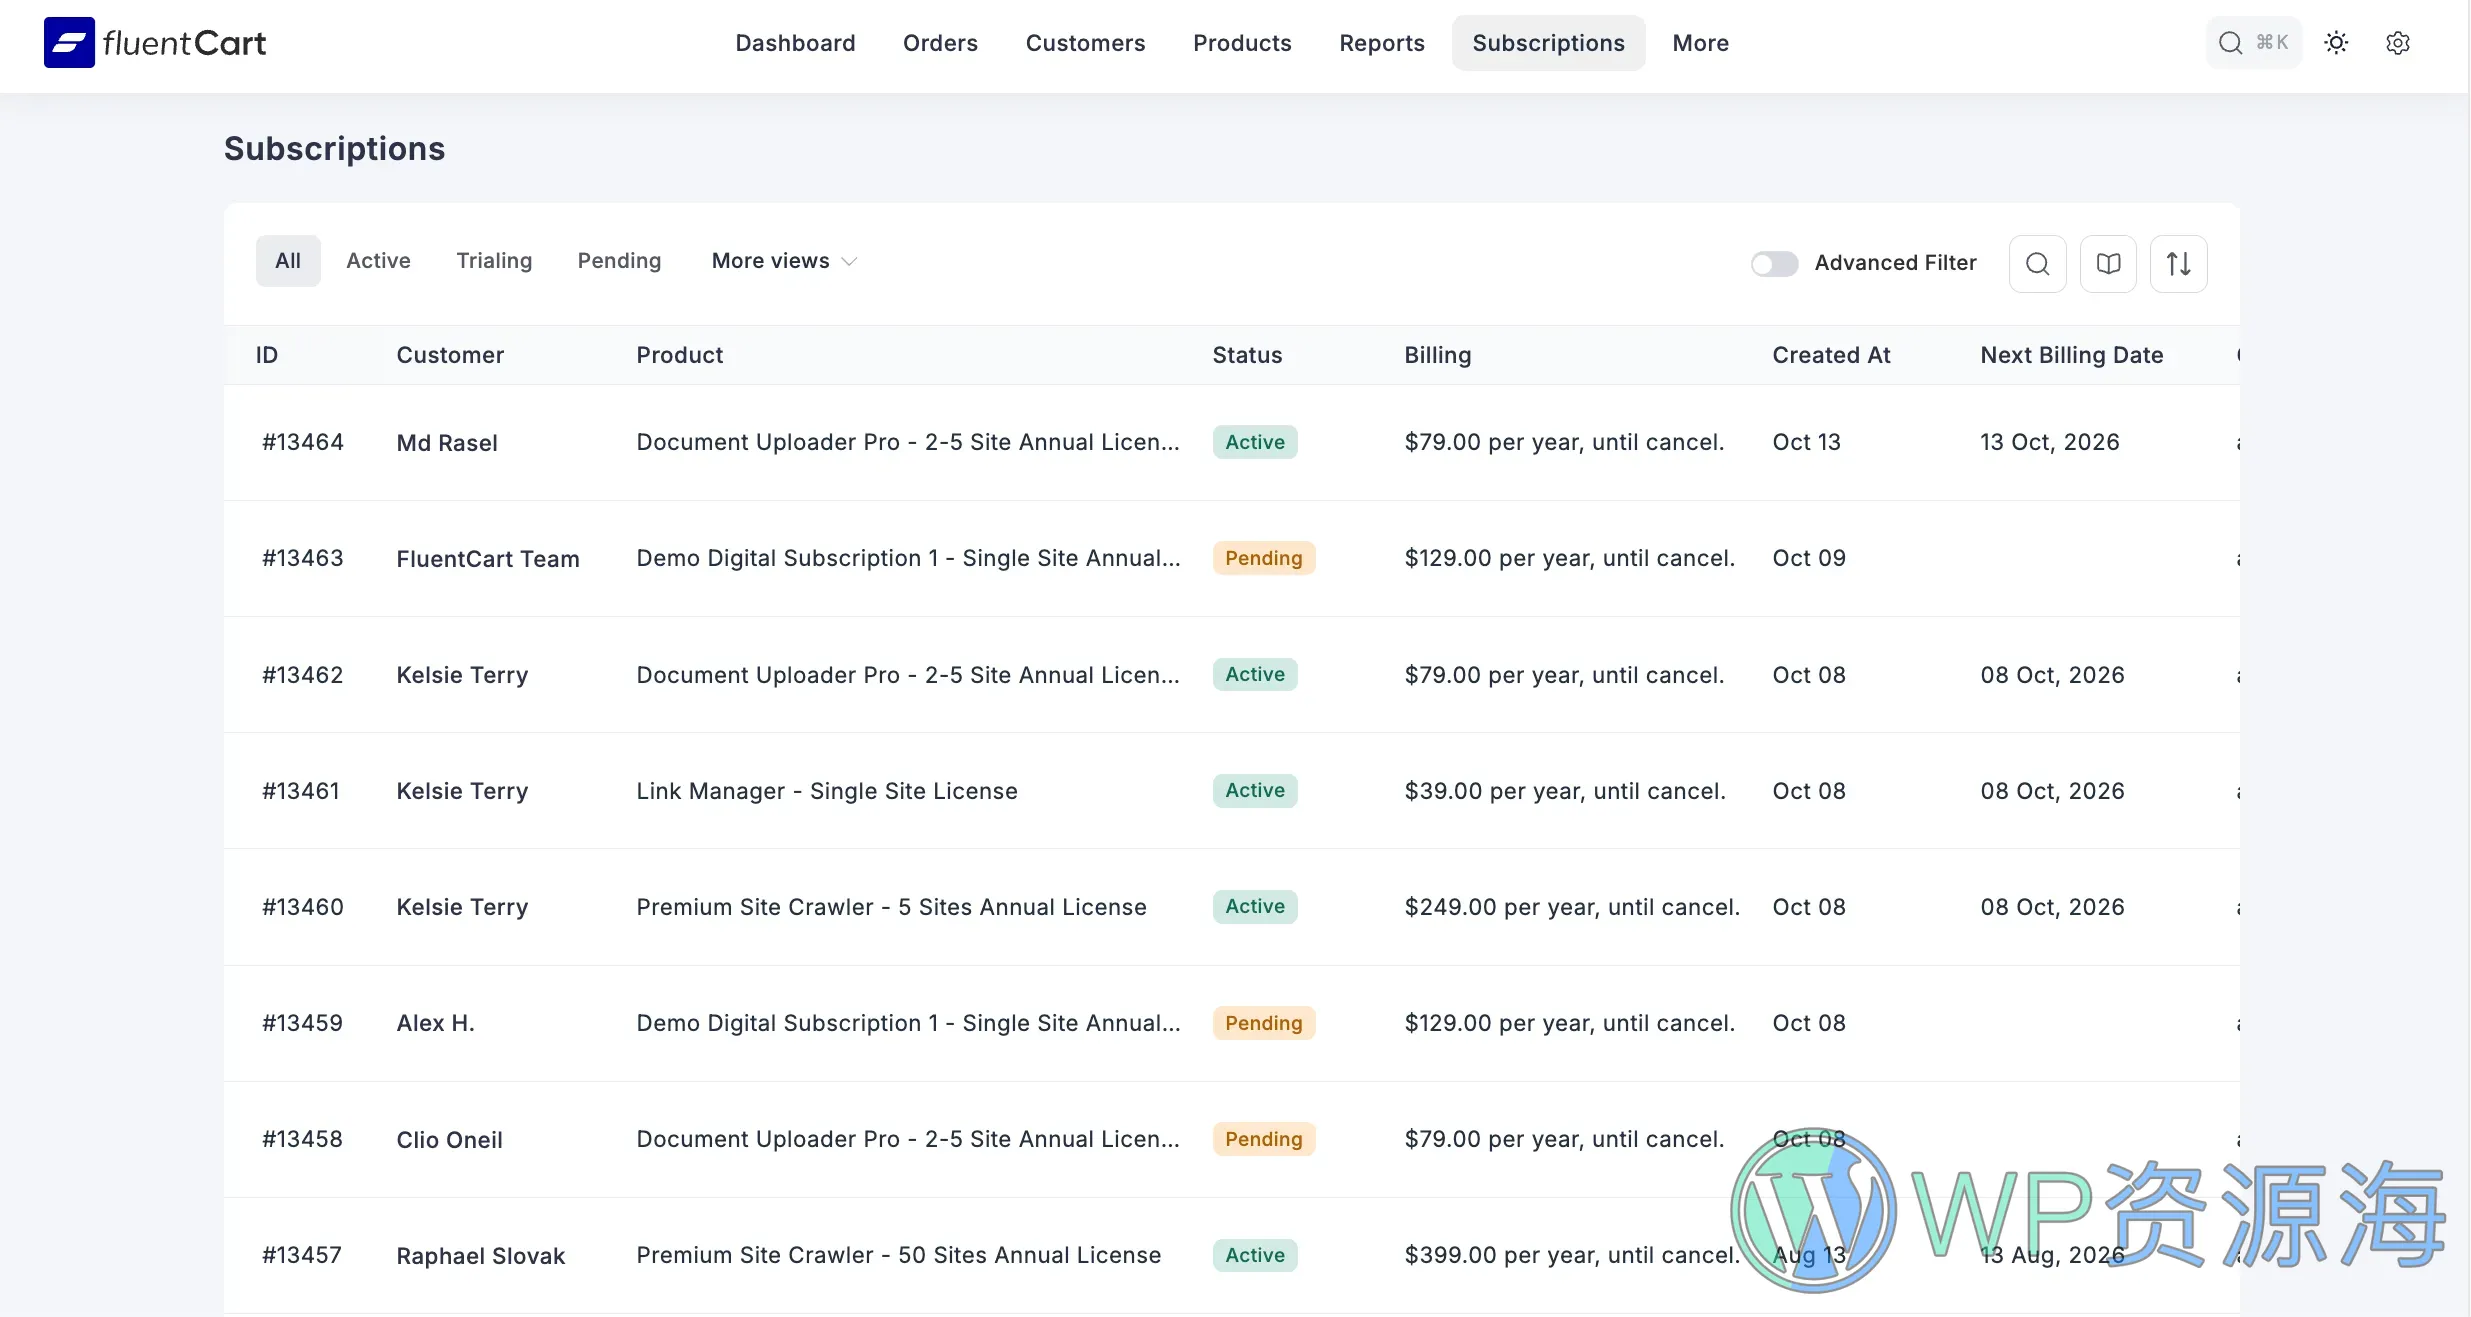
Task: Expand the More views dropdown
Action: (x=783, y=260)
